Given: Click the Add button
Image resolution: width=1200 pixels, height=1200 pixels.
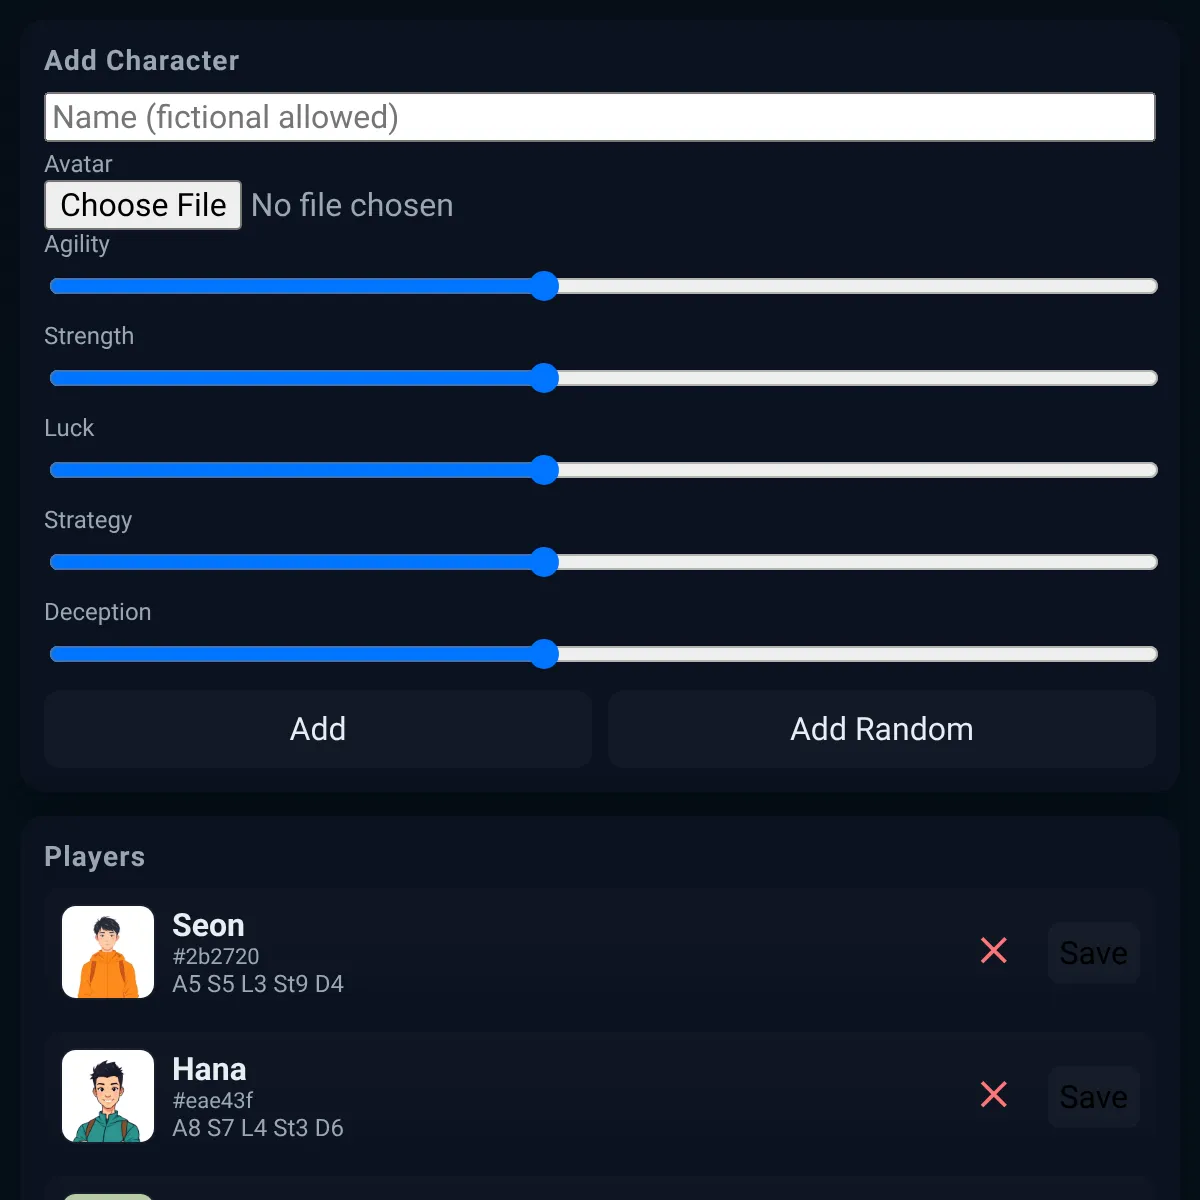Looking at the screenshot, I should click(318, 729).
